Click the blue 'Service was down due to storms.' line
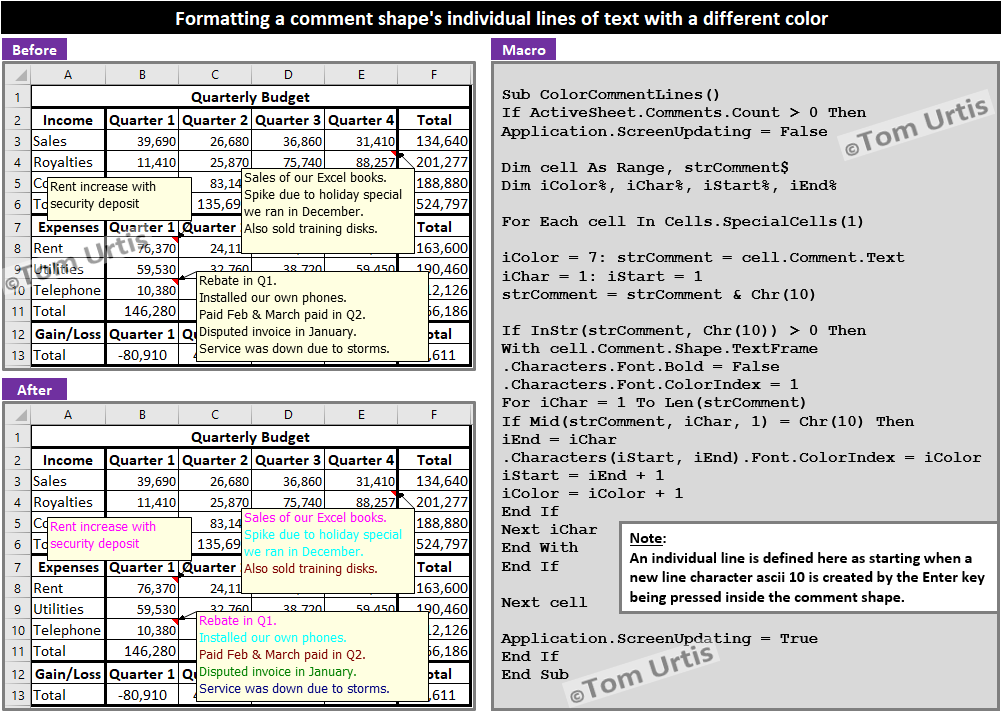The image size is (1003, 713). (294, 689)
